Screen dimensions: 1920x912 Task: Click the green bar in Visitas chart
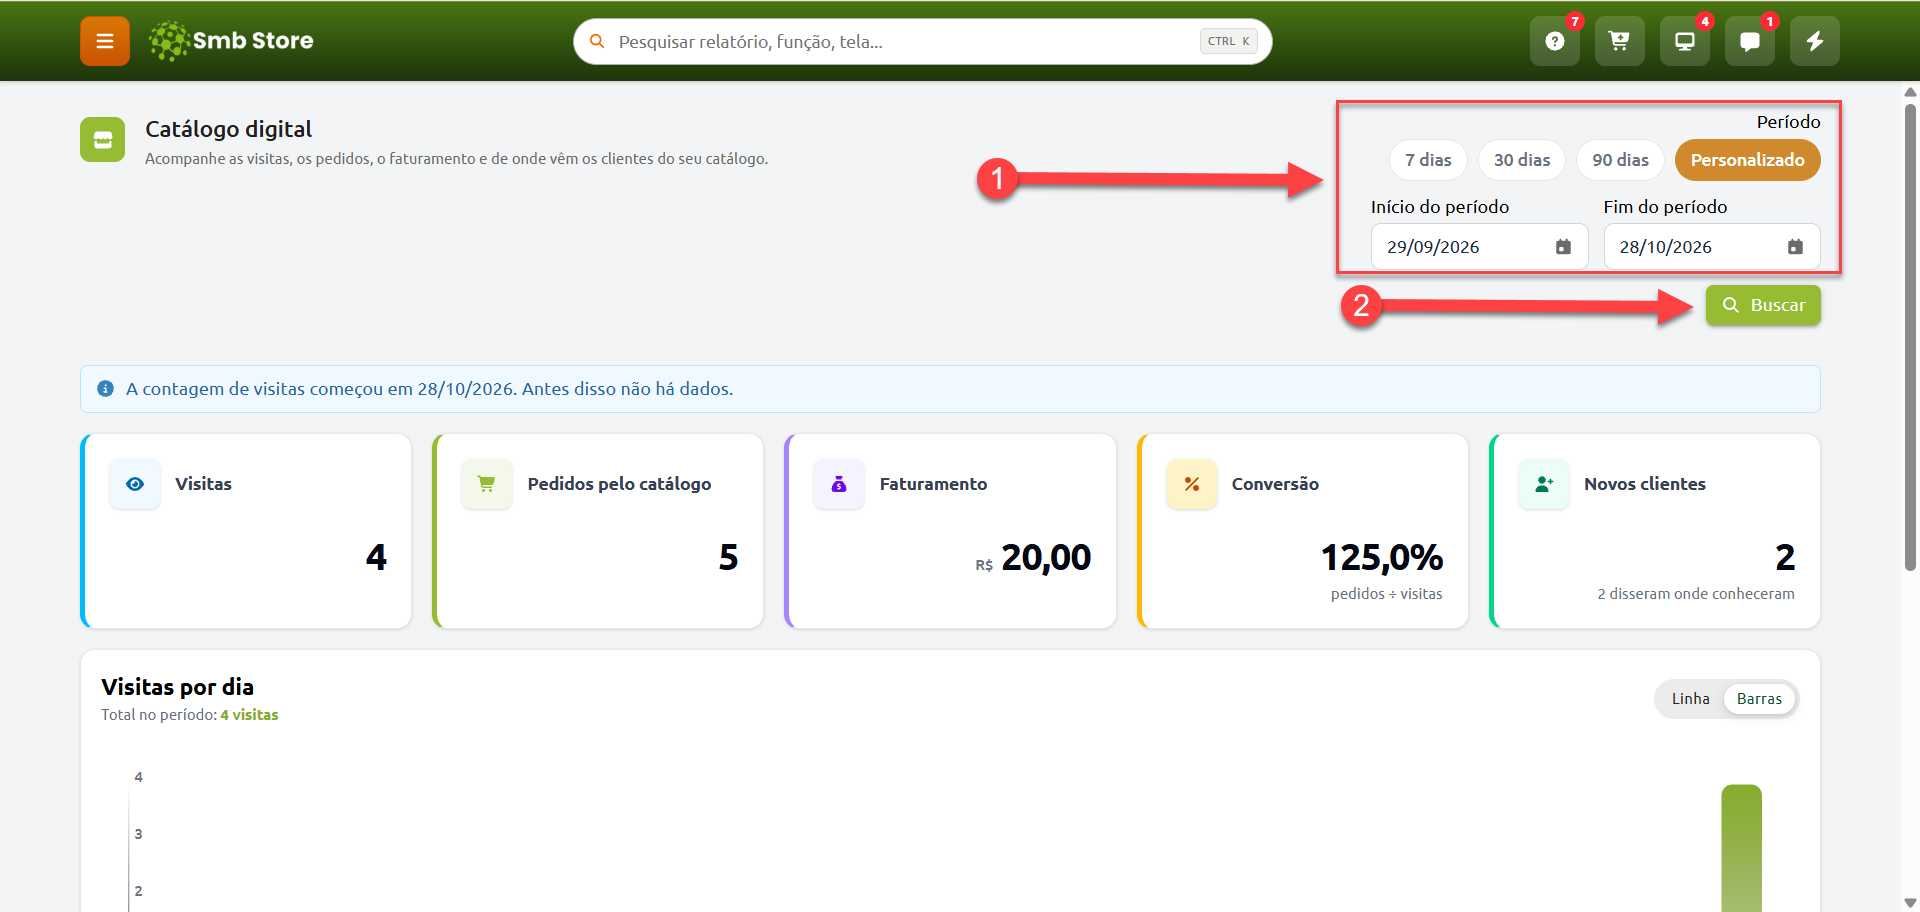coord(1741,848)
